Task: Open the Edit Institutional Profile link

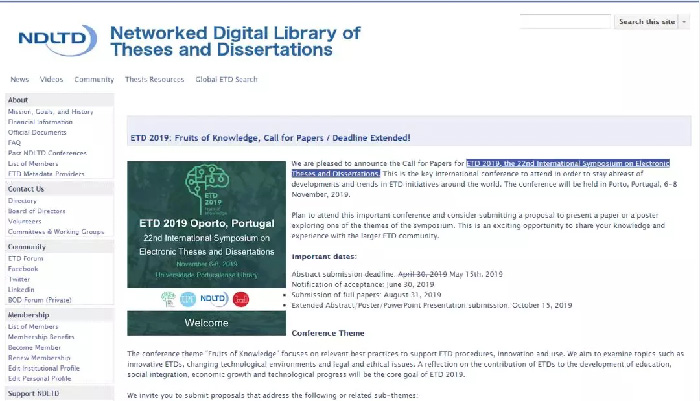Action: coord(44,368)
